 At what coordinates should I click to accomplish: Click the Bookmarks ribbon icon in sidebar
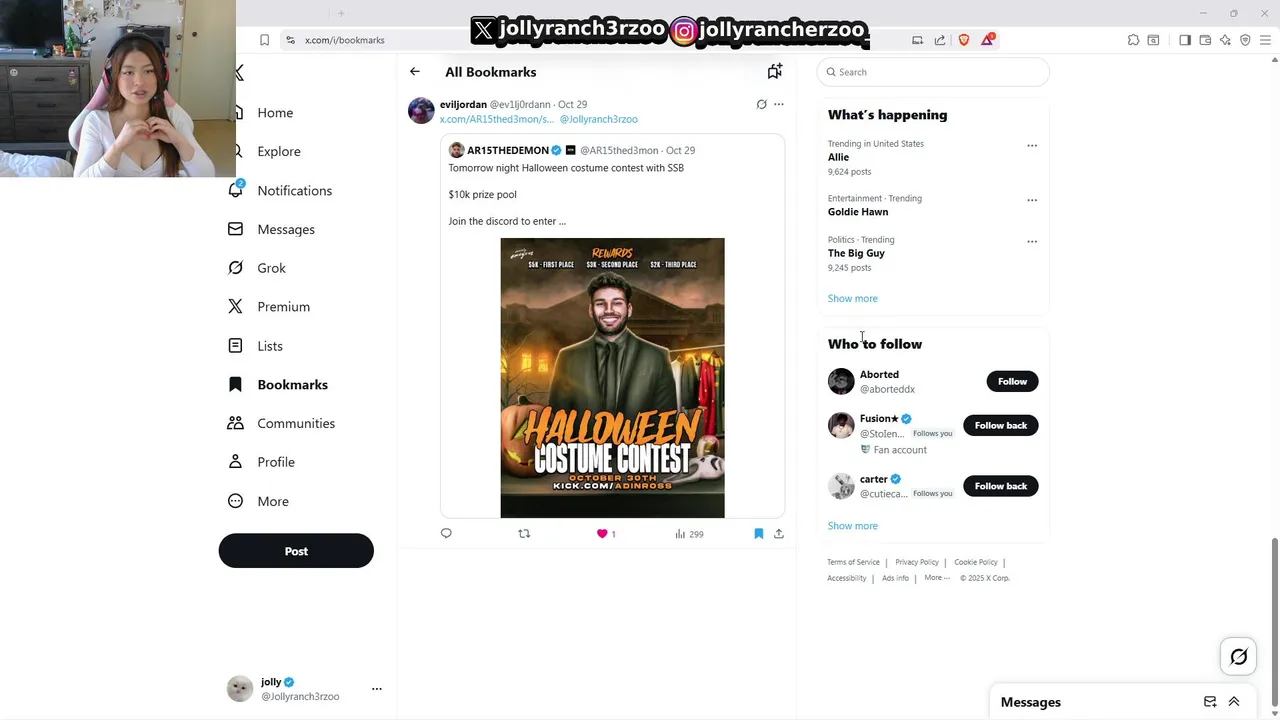(x=235, y=384)
